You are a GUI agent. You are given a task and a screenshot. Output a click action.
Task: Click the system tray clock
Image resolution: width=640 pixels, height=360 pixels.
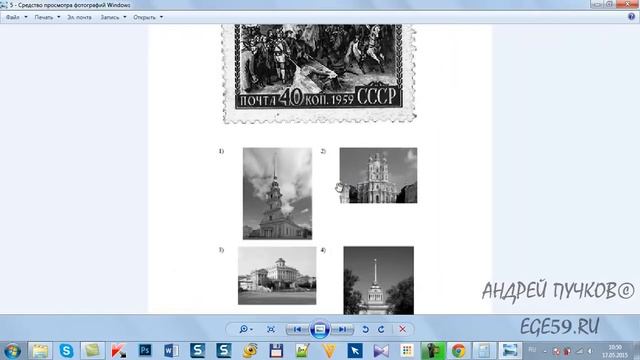pos(615,351)
